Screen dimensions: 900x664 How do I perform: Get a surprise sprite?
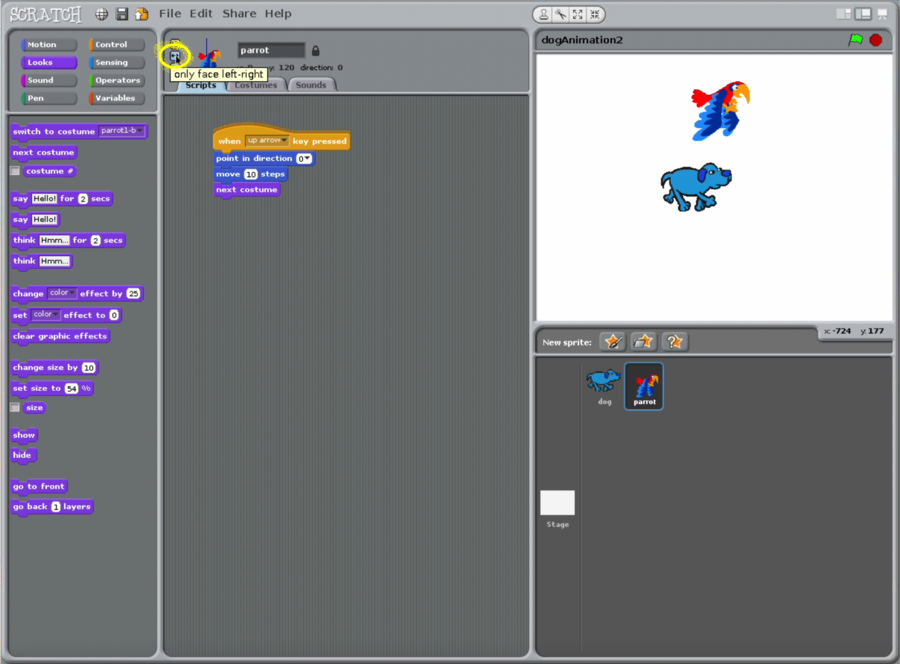(675, 342)
